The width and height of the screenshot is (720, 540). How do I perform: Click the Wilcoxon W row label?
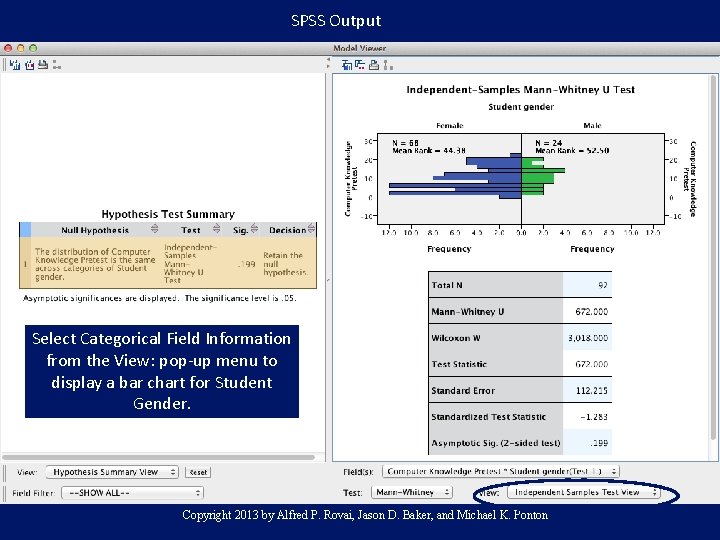coord(456,338)
